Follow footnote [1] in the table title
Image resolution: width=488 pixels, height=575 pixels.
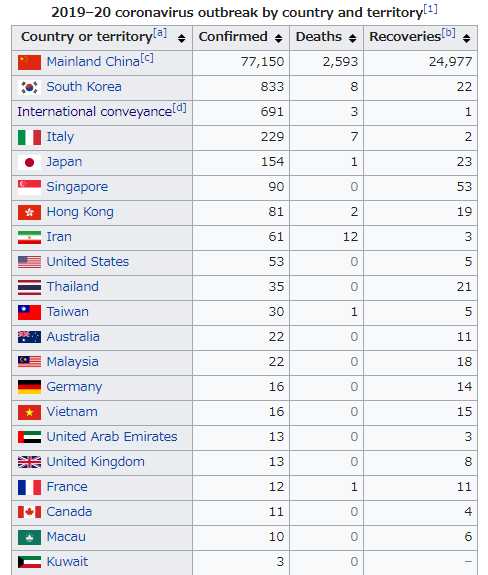pos(430,9)
